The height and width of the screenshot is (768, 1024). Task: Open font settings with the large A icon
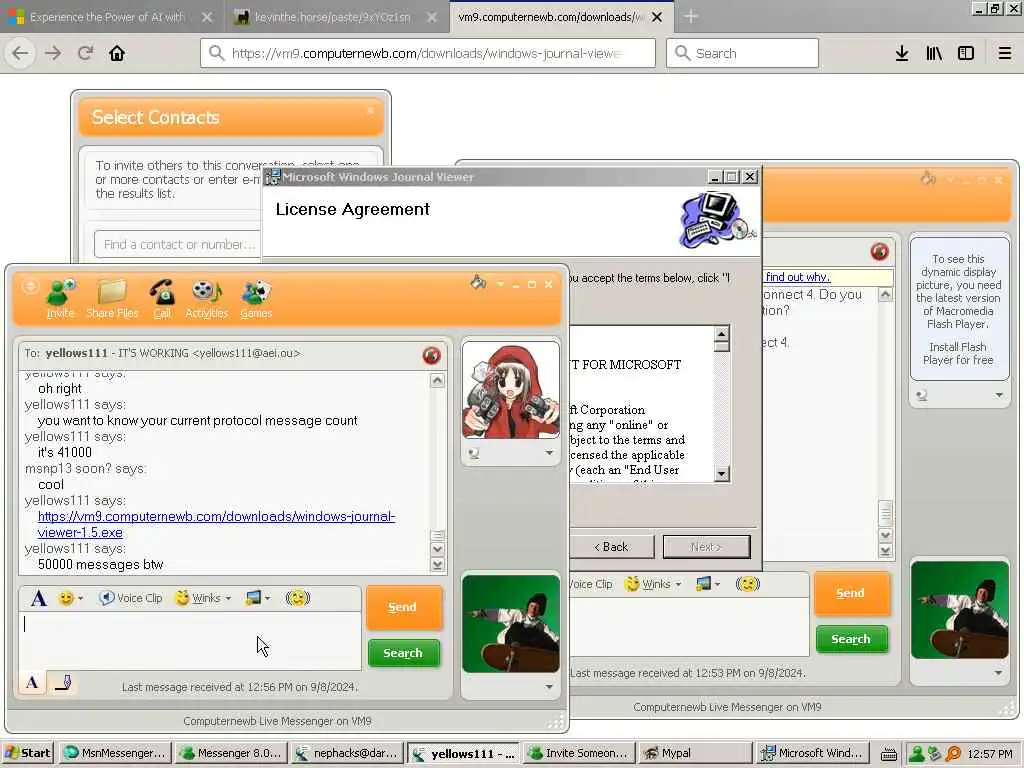click(x=39, y=598)
